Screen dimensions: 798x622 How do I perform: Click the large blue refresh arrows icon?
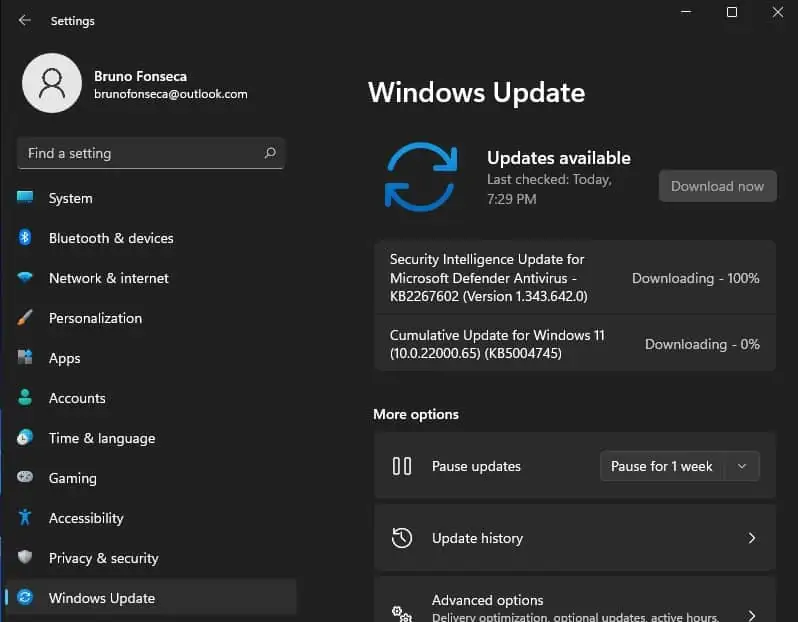pyautogui.click(x=421, y=177)
